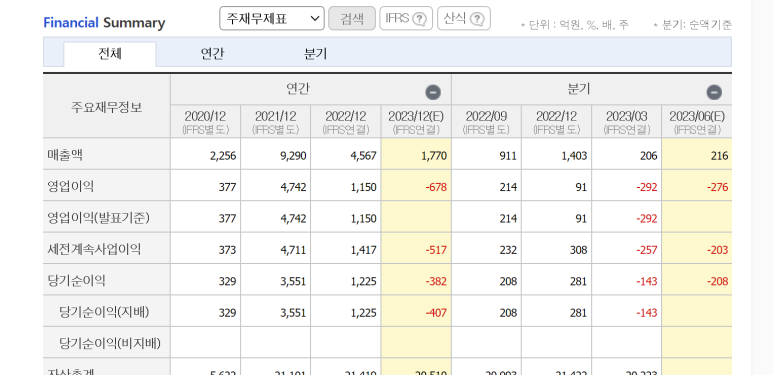Click the negative value -276
Image resolution: width=773 pixels, height=375 pixels.
[717, 187]
